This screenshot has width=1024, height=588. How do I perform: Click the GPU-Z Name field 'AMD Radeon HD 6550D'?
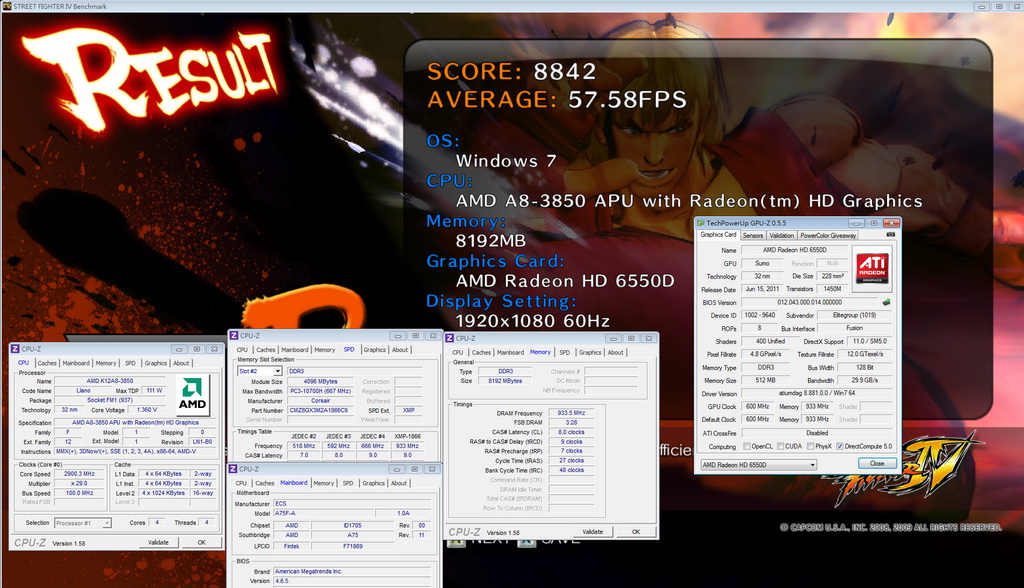click(795, 250)
